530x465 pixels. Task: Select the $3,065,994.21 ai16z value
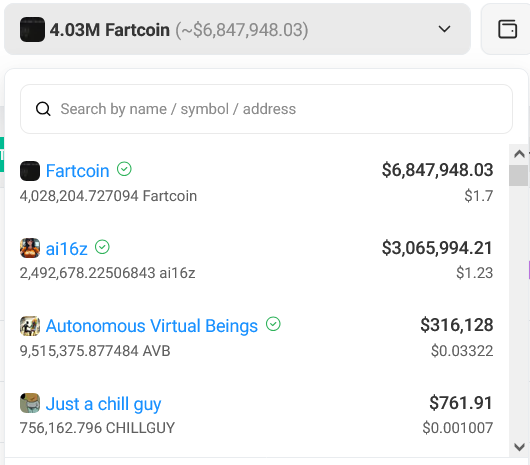[x=437, y=248]
